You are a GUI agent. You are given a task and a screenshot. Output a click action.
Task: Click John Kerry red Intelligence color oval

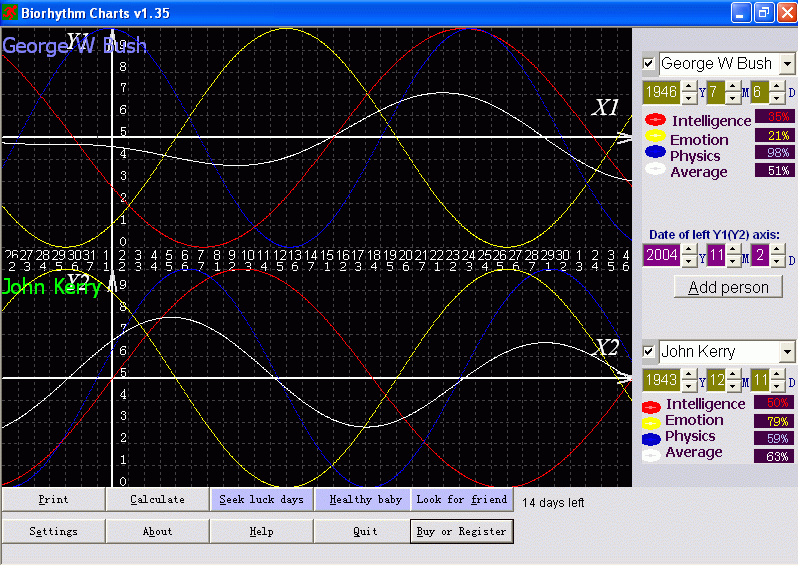(x=651, y=407)
